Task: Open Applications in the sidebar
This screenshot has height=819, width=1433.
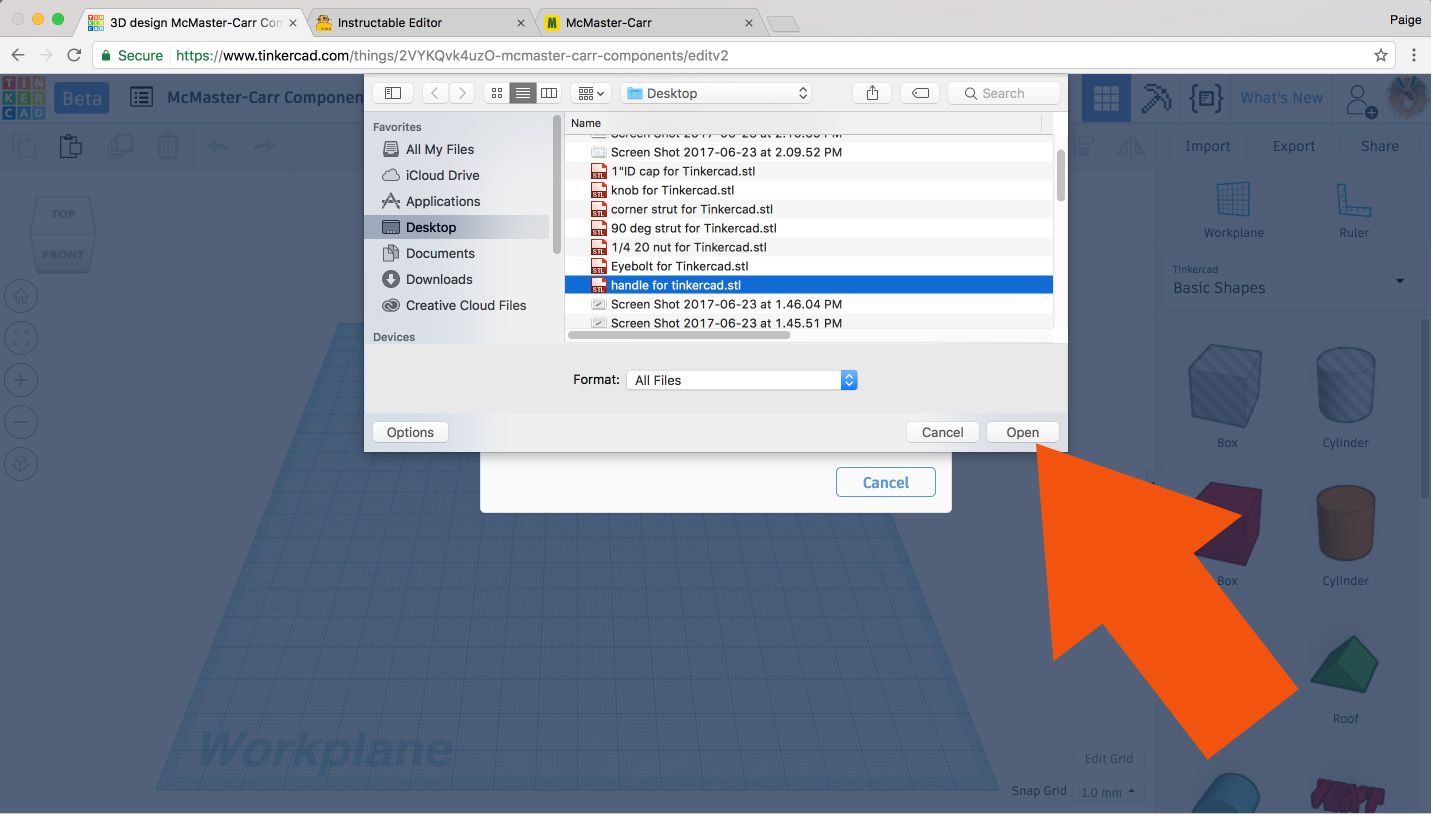Action: coord(443,201)
